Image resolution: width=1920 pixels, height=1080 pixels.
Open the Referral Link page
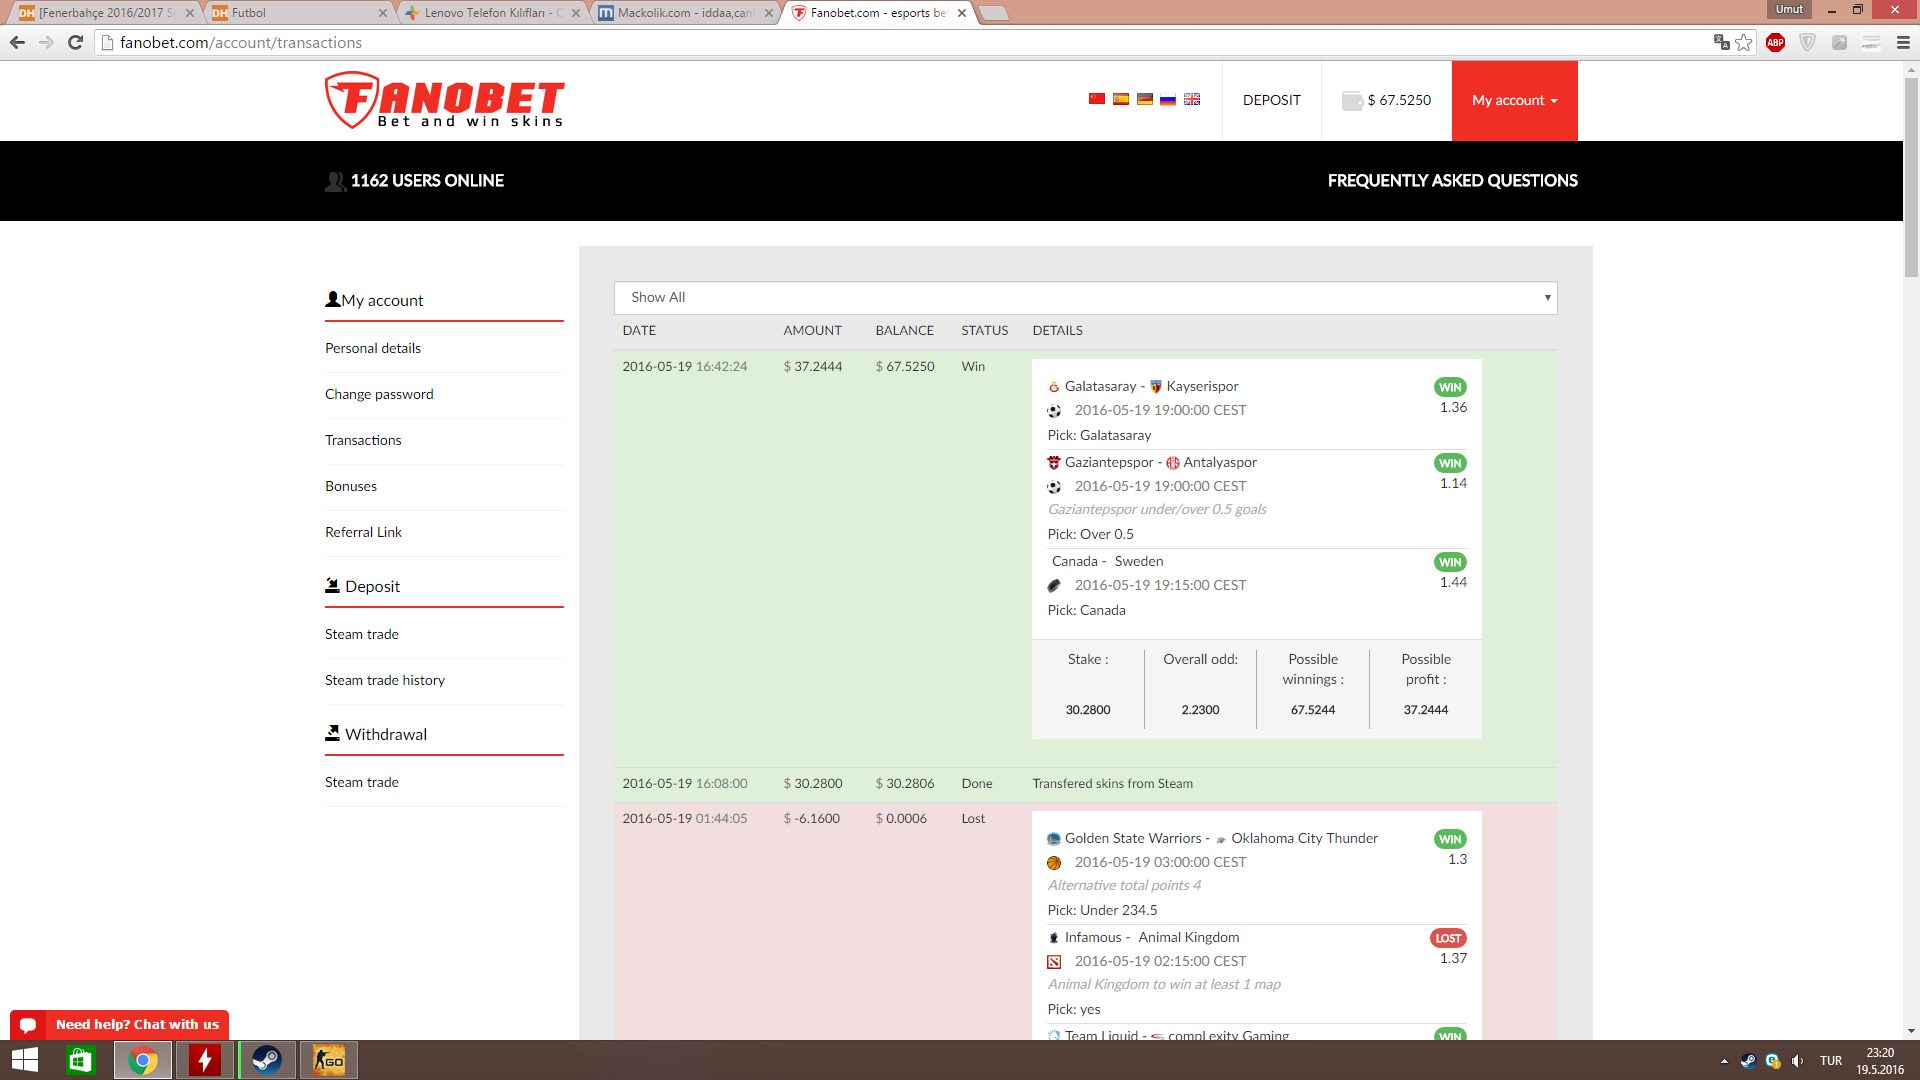click(x=363, y=532)
